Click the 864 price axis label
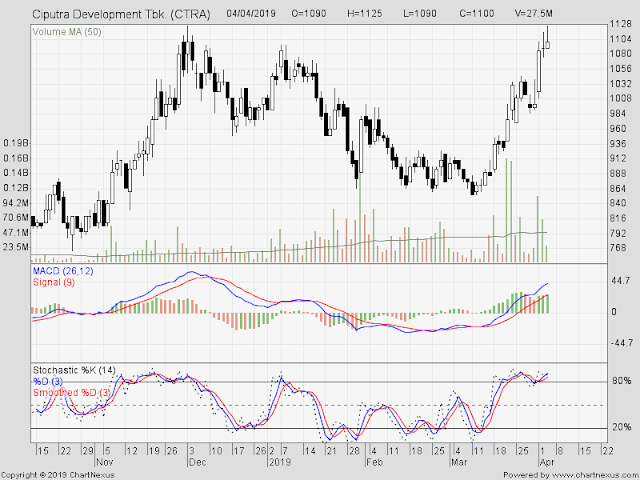The height and width of the screenshot is (480, 640). click(x=618, y=189)
